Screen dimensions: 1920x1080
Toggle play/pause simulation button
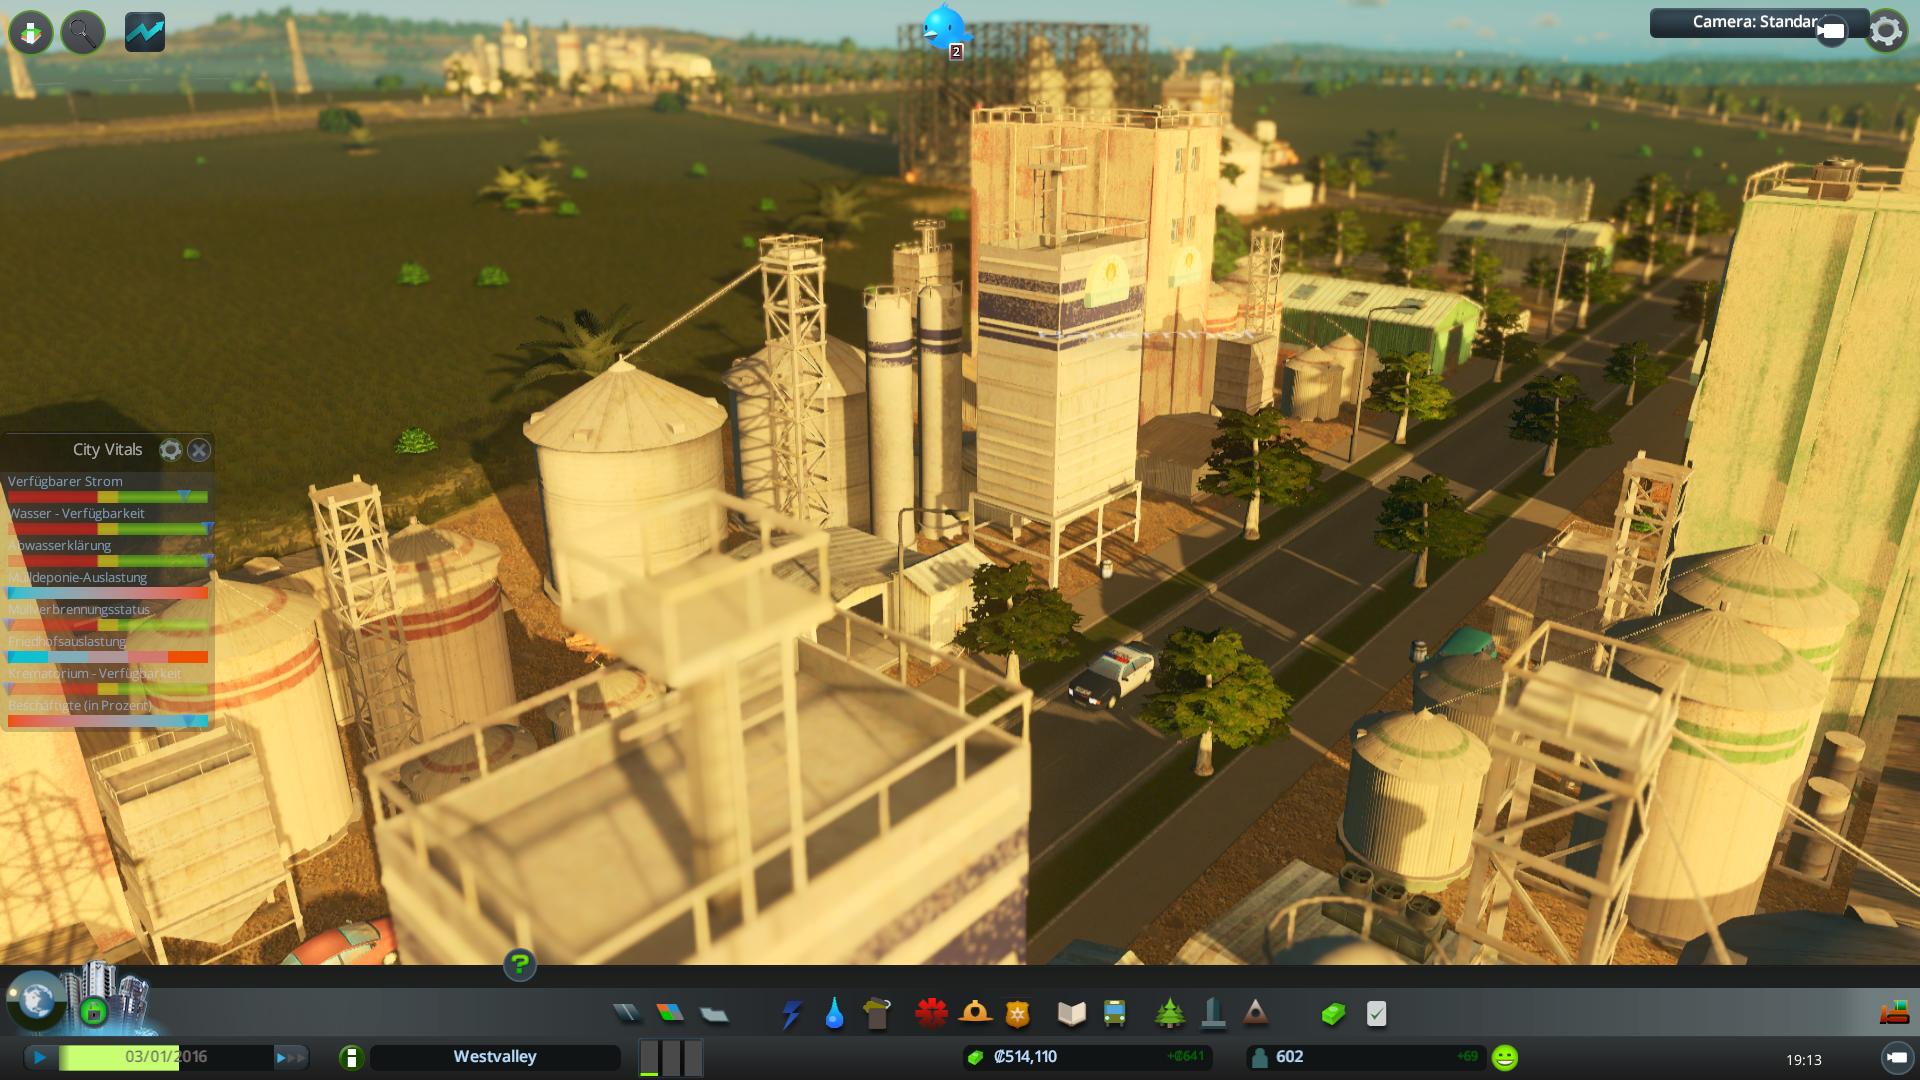click(x=40, y=1057)
